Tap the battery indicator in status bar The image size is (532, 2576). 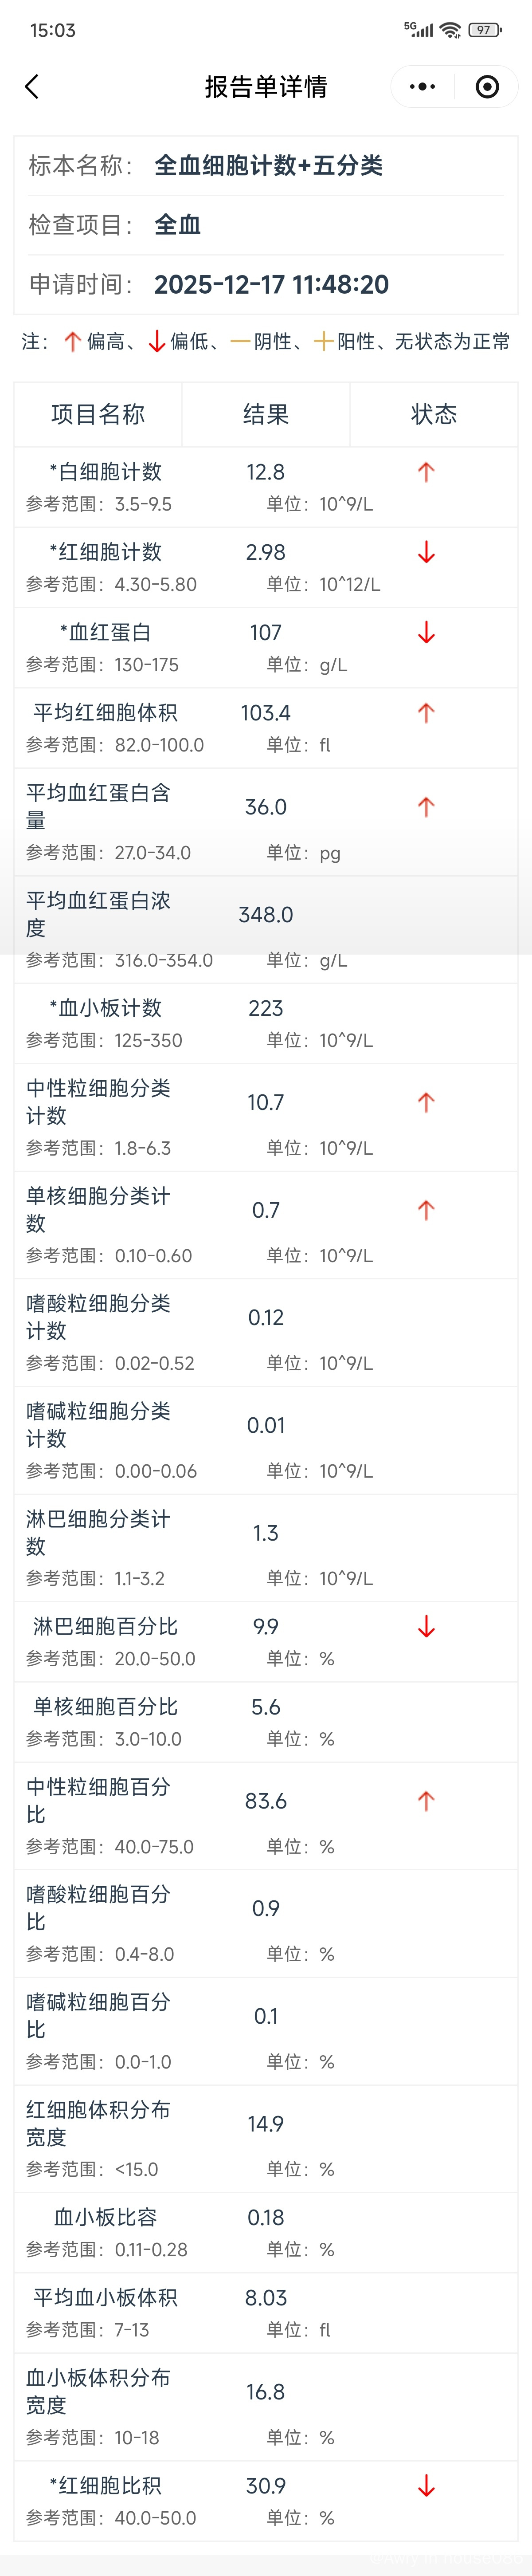point(485,30)
